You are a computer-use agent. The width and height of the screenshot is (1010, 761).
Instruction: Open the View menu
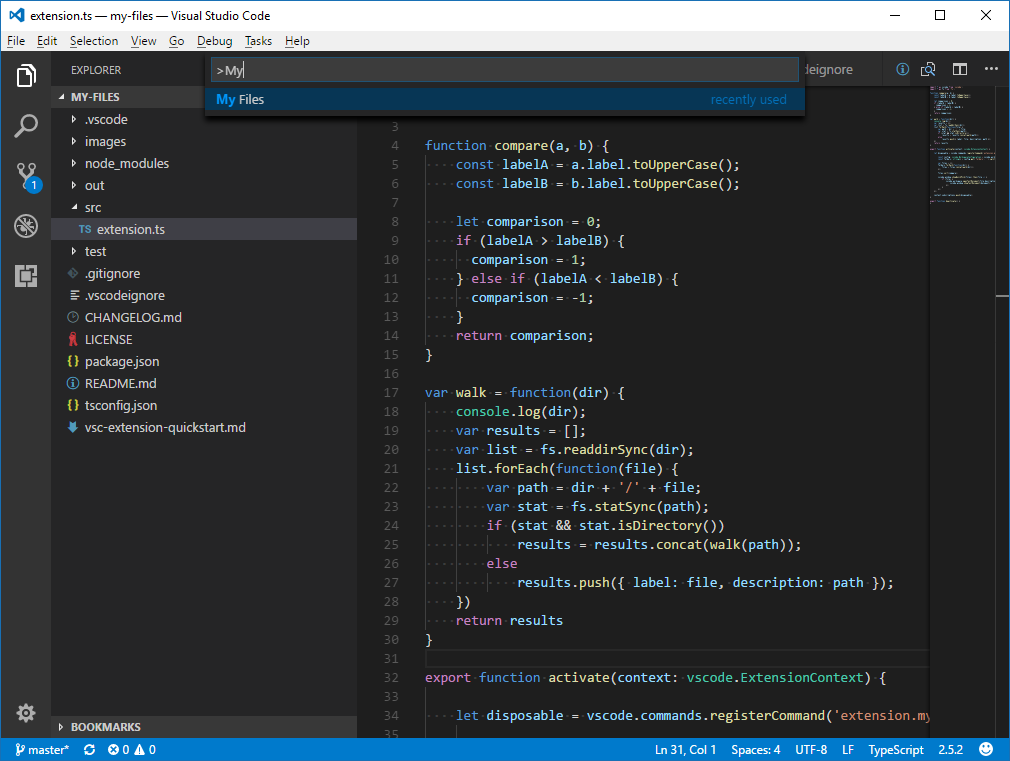point(143,41)
